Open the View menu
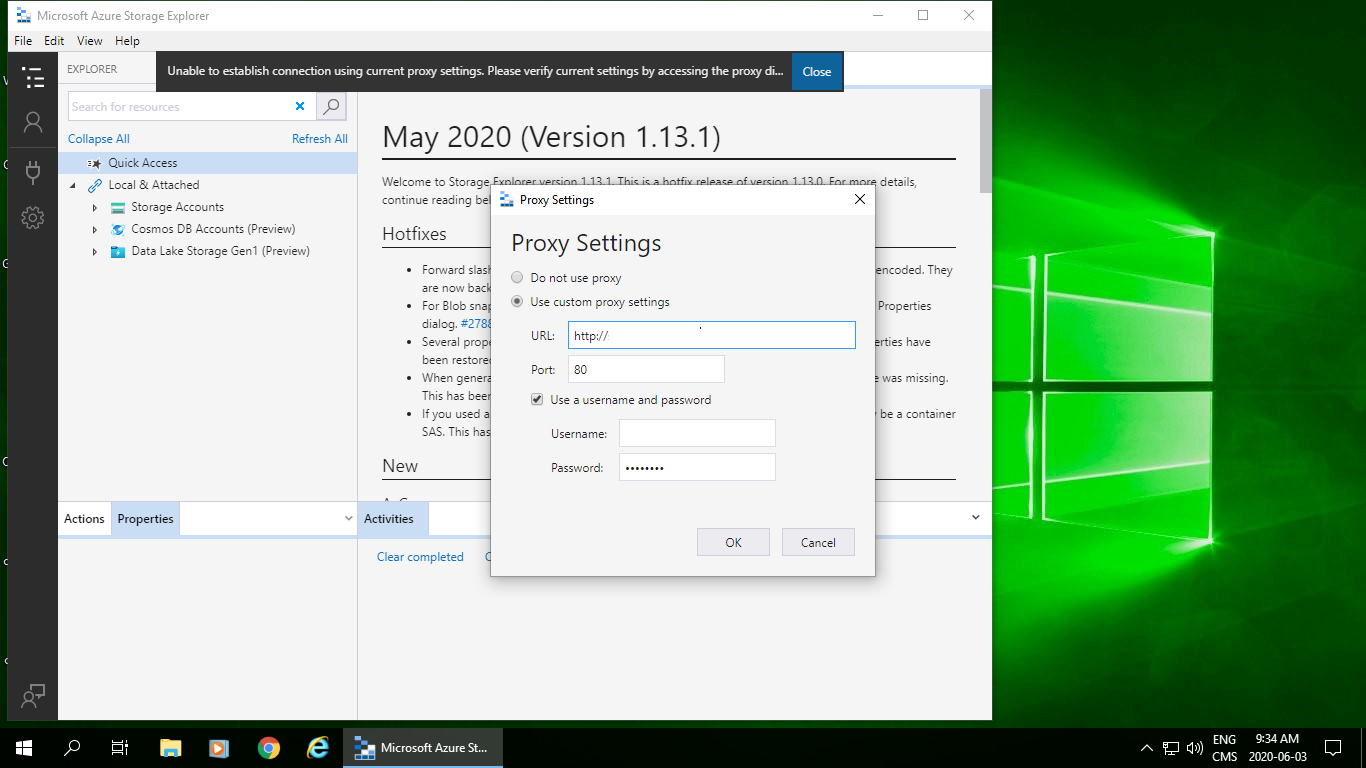This screenshot has width=1366, height=768. point(90,41)
